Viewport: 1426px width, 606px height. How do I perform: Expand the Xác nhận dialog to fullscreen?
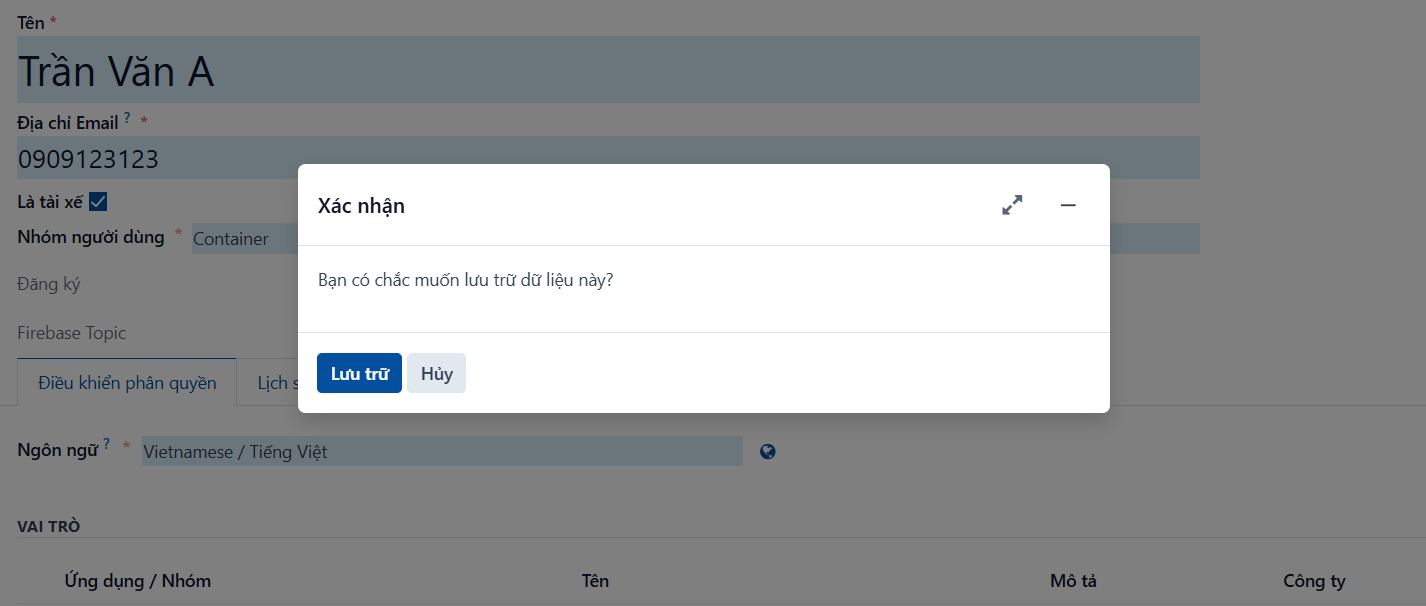pyautogui.click(x=1012, y=205)
